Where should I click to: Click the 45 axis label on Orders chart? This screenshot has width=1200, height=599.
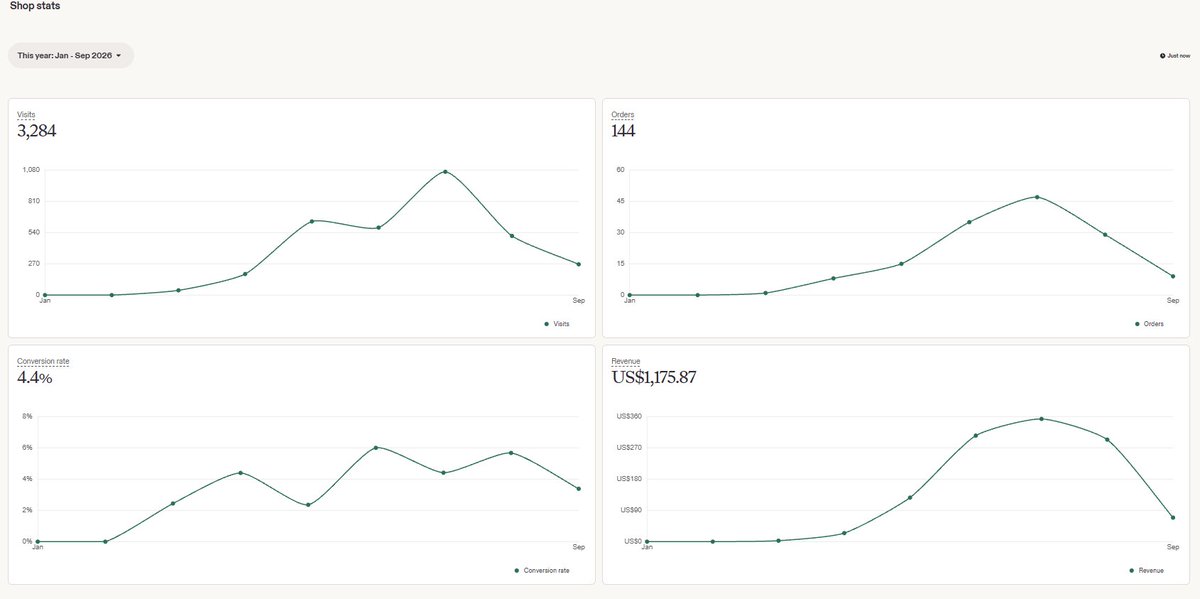coord(621,201)
